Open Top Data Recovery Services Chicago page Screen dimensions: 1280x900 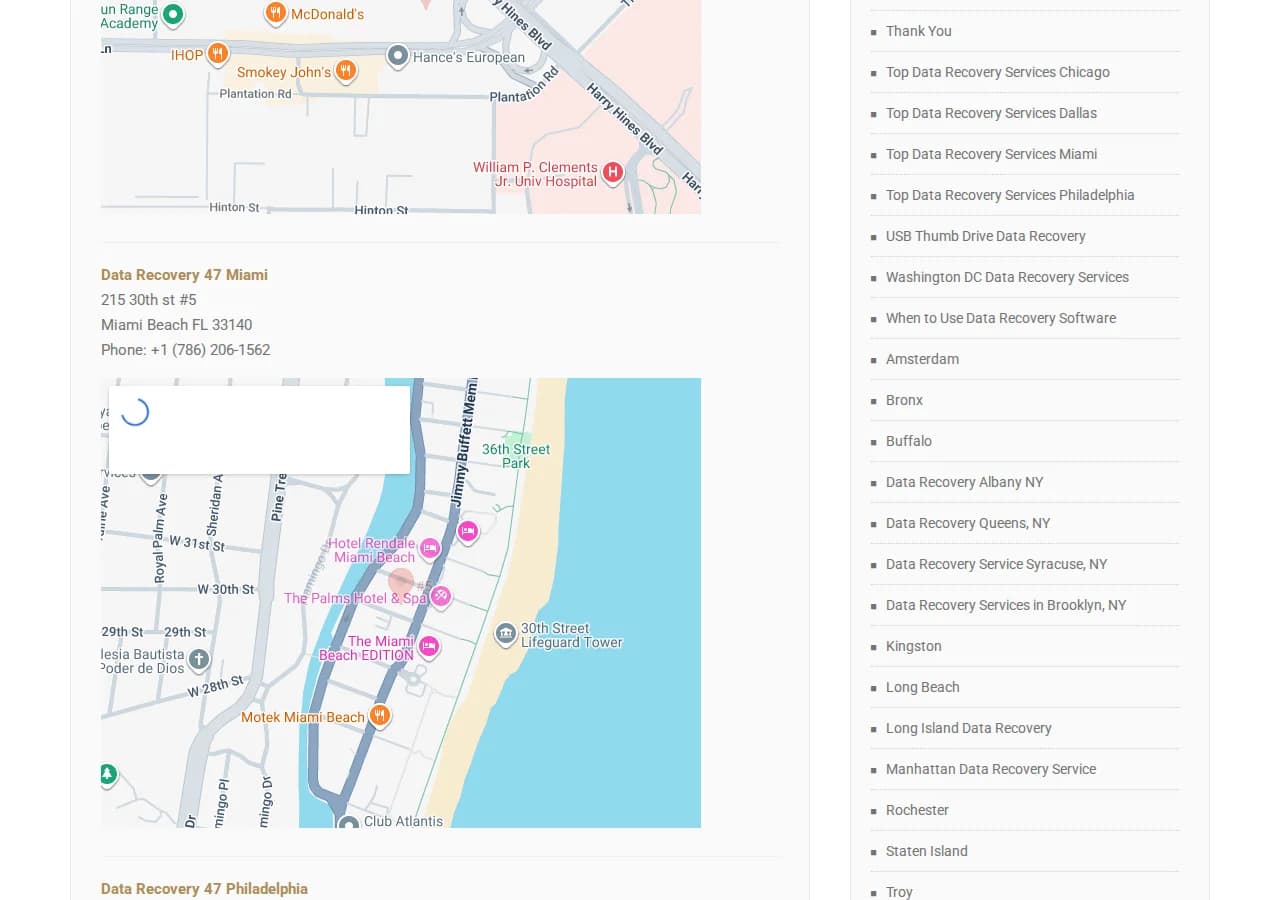[x=997, y=72]
